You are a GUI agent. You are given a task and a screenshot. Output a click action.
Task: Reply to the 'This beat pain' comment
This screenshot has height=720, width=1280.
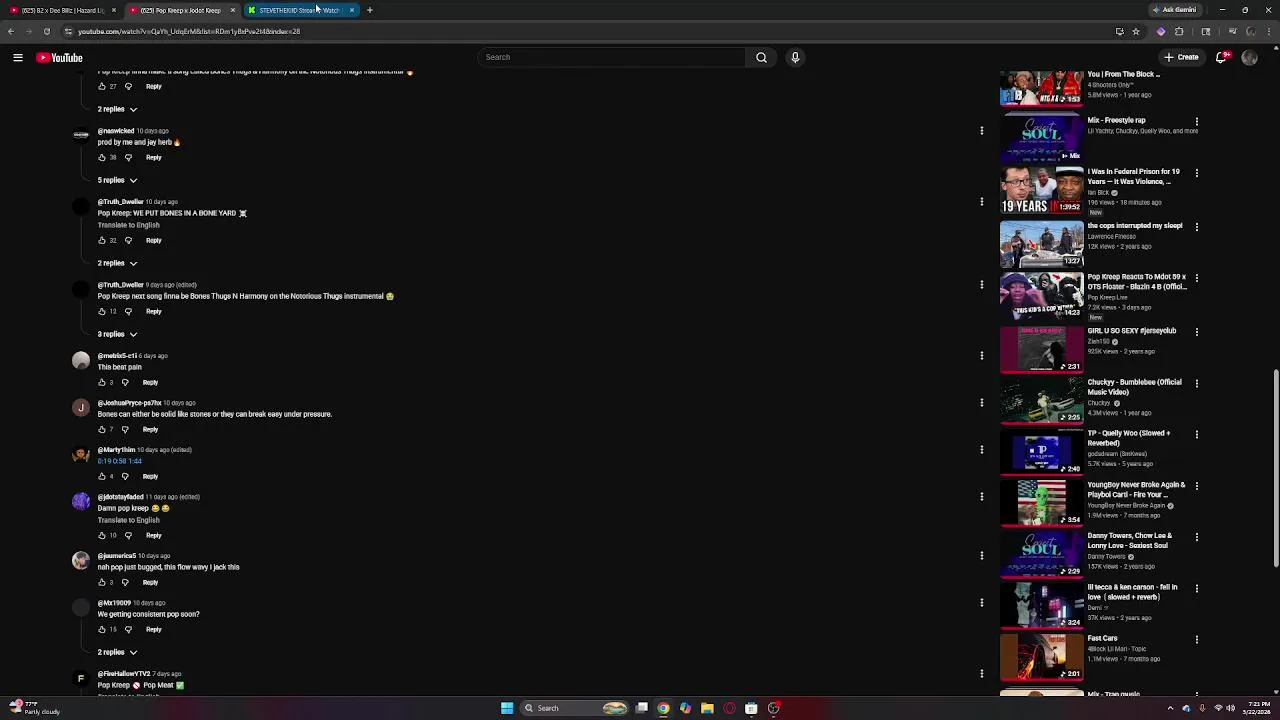pos(150,382)
